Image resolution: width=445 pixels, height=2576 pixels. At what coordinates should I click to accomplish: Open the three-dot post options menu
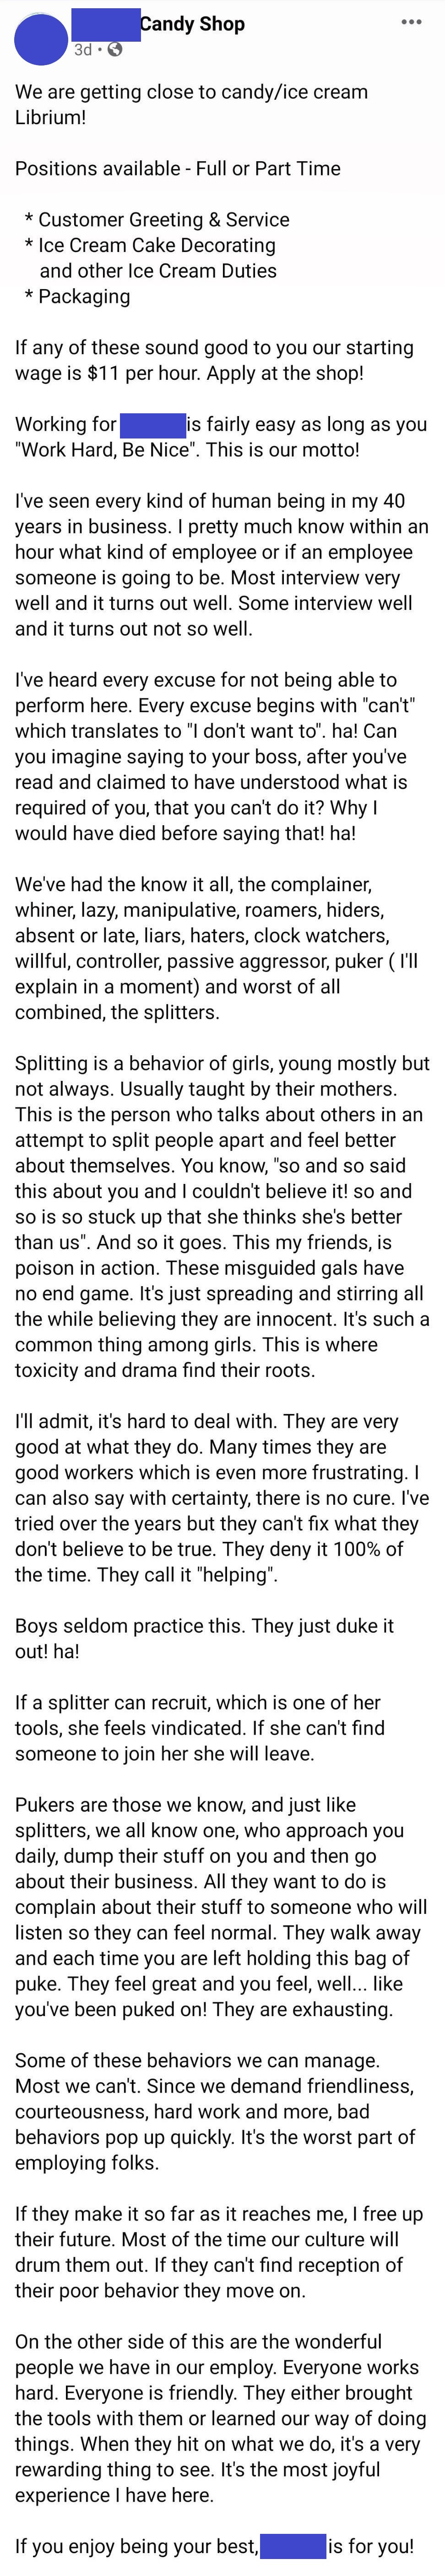tap(411, 22)
